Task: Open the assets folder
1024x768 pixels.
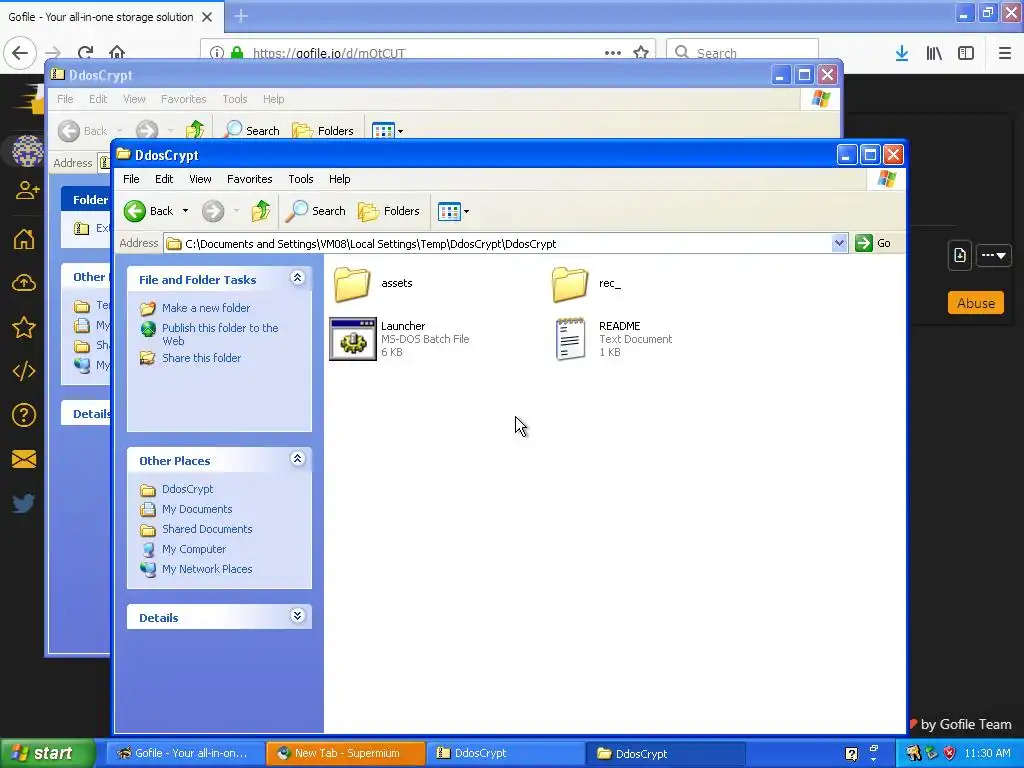Action: pos(353,283)
